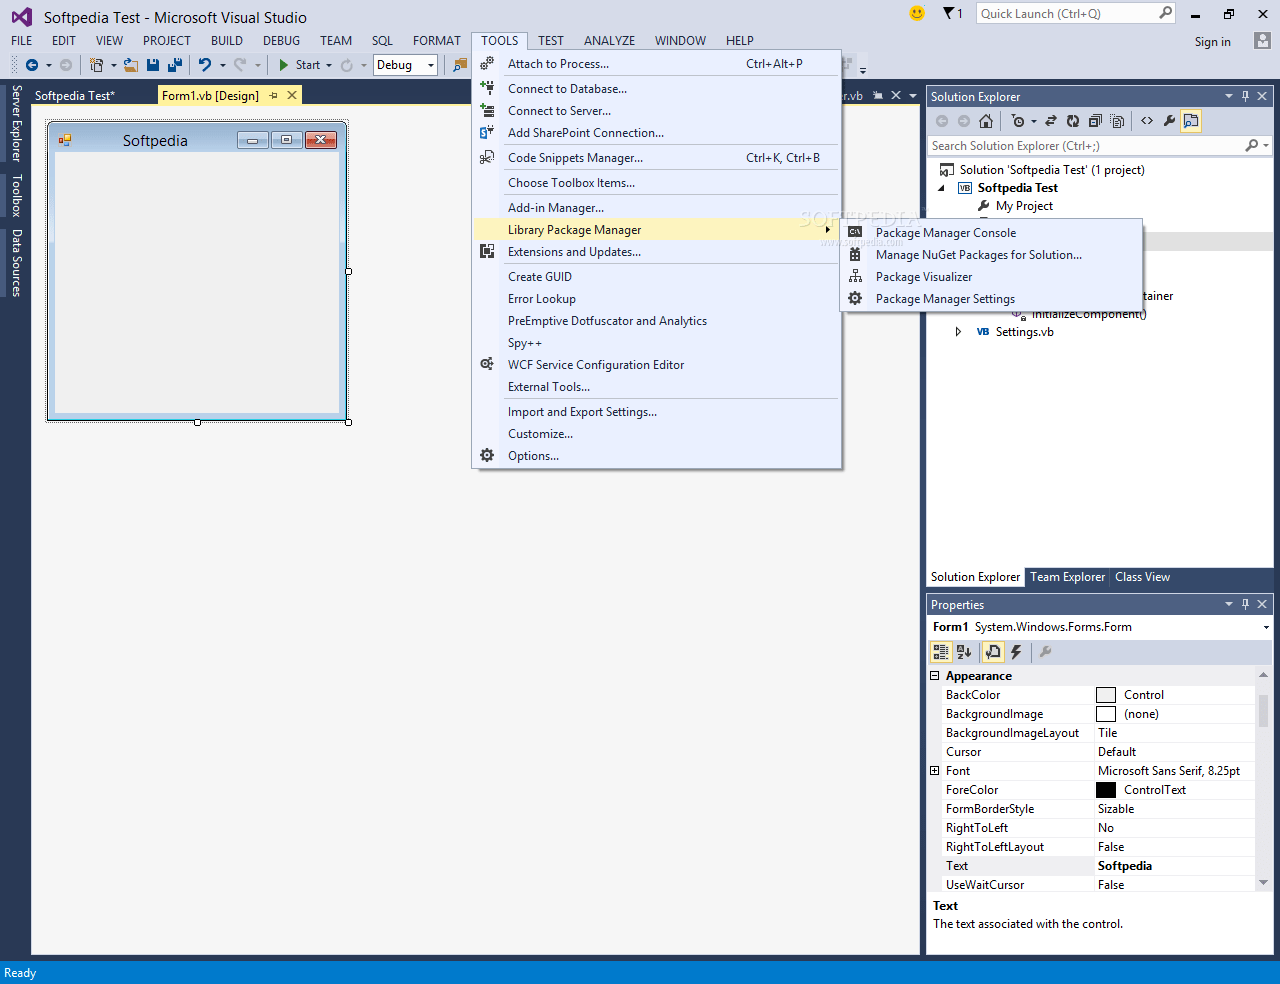Click the Start debugging button
Image resolution: width=1280 pixels, height=984 pixels.
pyautogui.click(x=299, y=65)
